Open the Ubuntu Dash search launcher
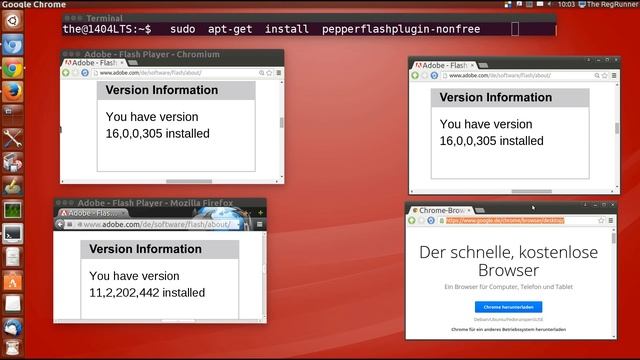Screen dimensions: 640x360 (12, 20)
